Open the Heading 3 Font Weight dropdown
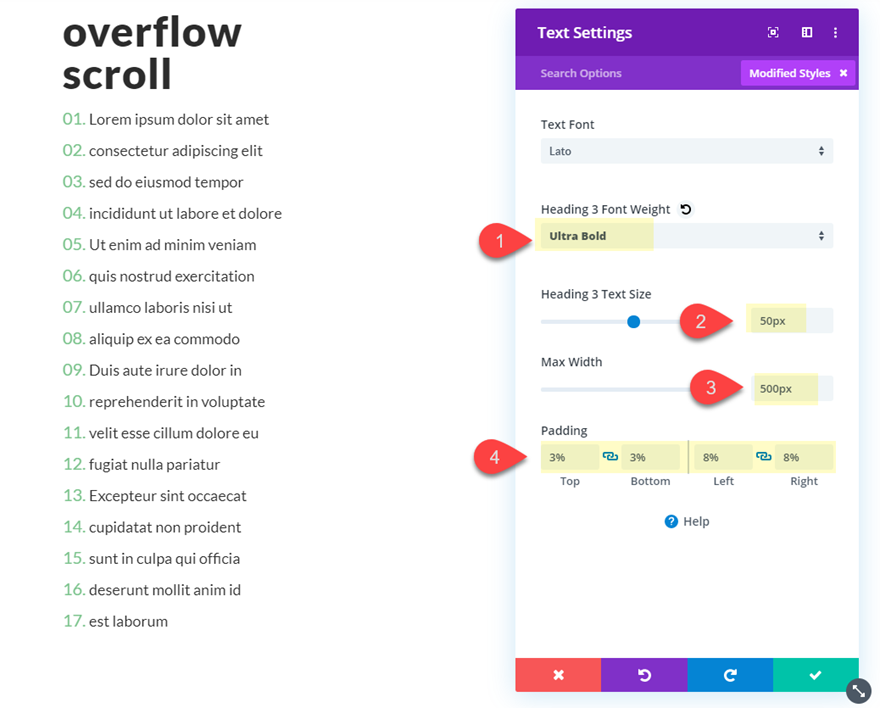880x708 pixels. [x=686, y=236]
